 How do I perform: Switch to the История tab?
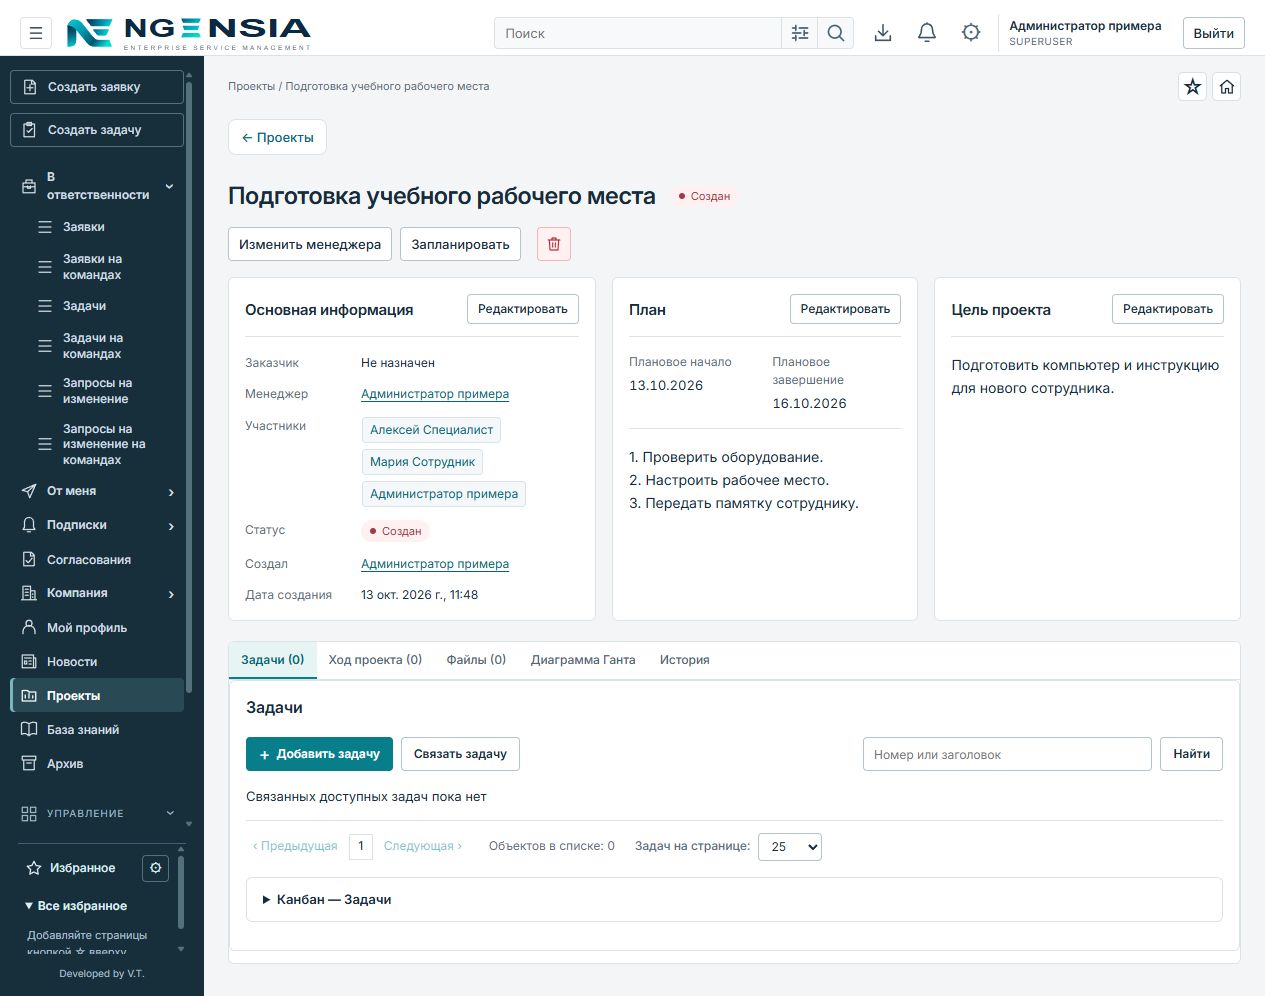click(x=685, y=660)
